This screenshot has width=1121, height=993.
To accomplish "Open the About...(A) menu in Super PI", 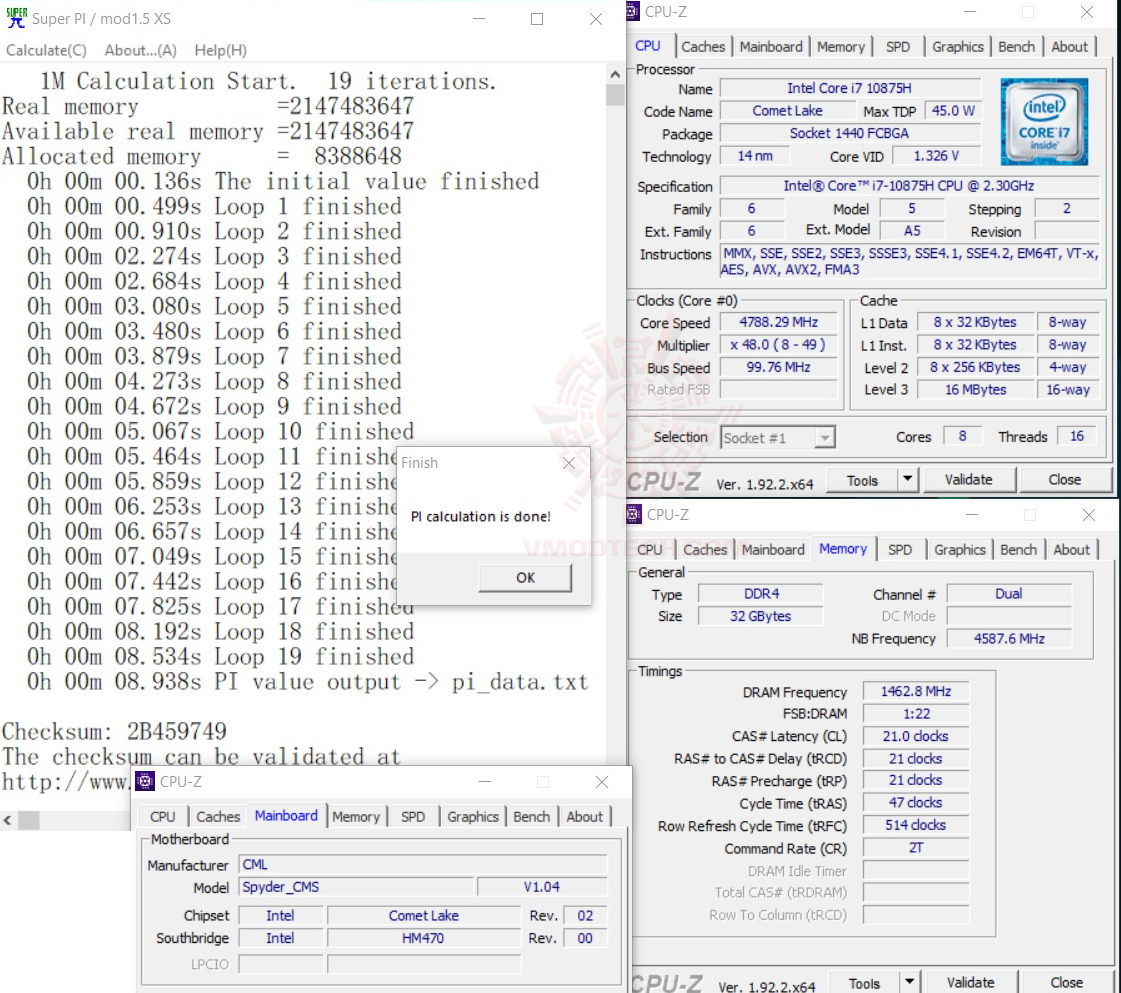I will point(140,50).
